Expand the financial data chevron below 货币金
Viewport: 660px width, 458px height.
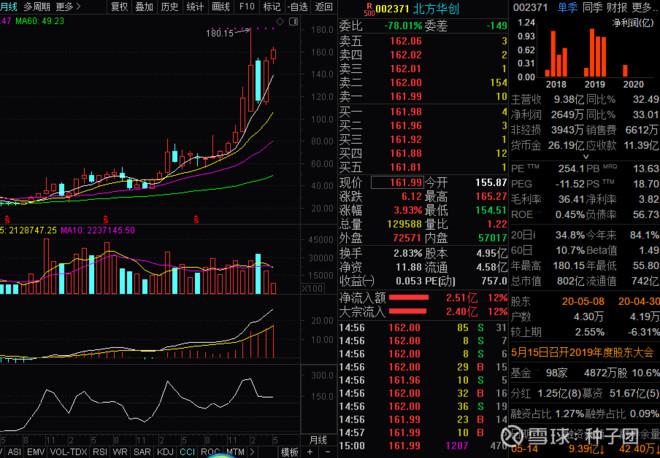(585, 157)
